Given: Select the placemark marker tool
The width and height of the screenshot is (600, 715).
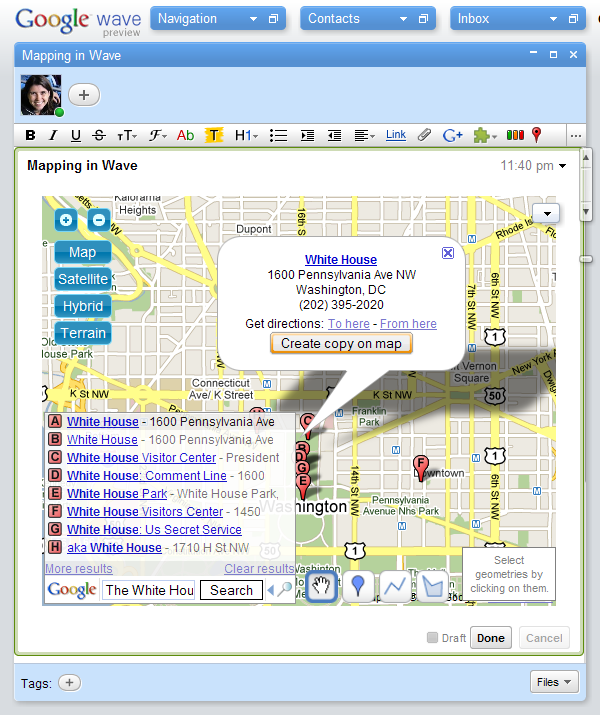Looking at the screenshot, I should point(358,586).
